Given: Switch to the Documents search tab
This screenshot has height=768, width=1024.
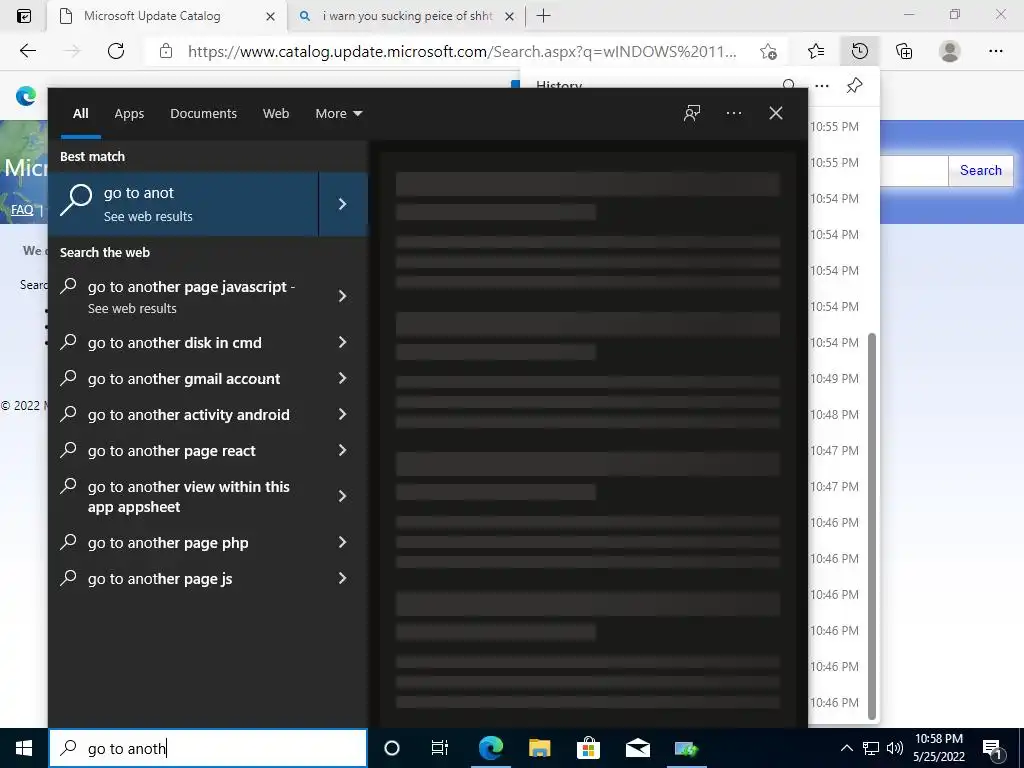Looking at the screenshot, I should (203, 113).
